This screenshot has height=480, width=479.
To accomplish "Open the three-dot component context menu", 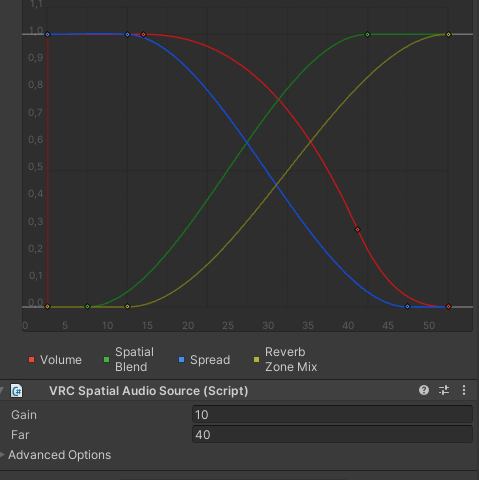I will 464,390.
